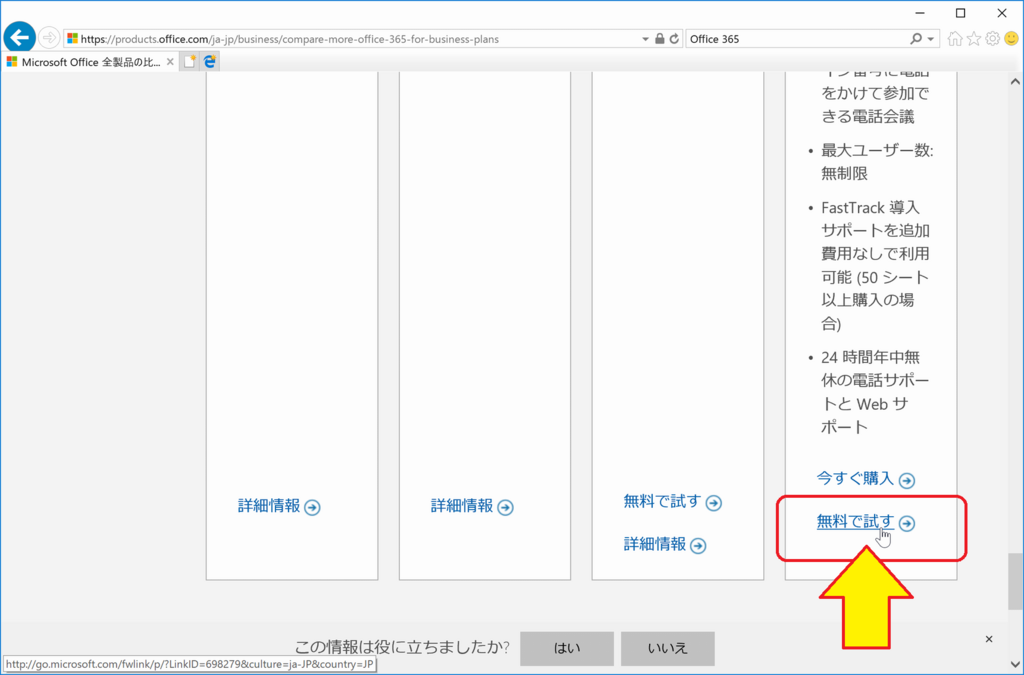Open 詳細情報 link in first plan column

(x=269, y=506)
